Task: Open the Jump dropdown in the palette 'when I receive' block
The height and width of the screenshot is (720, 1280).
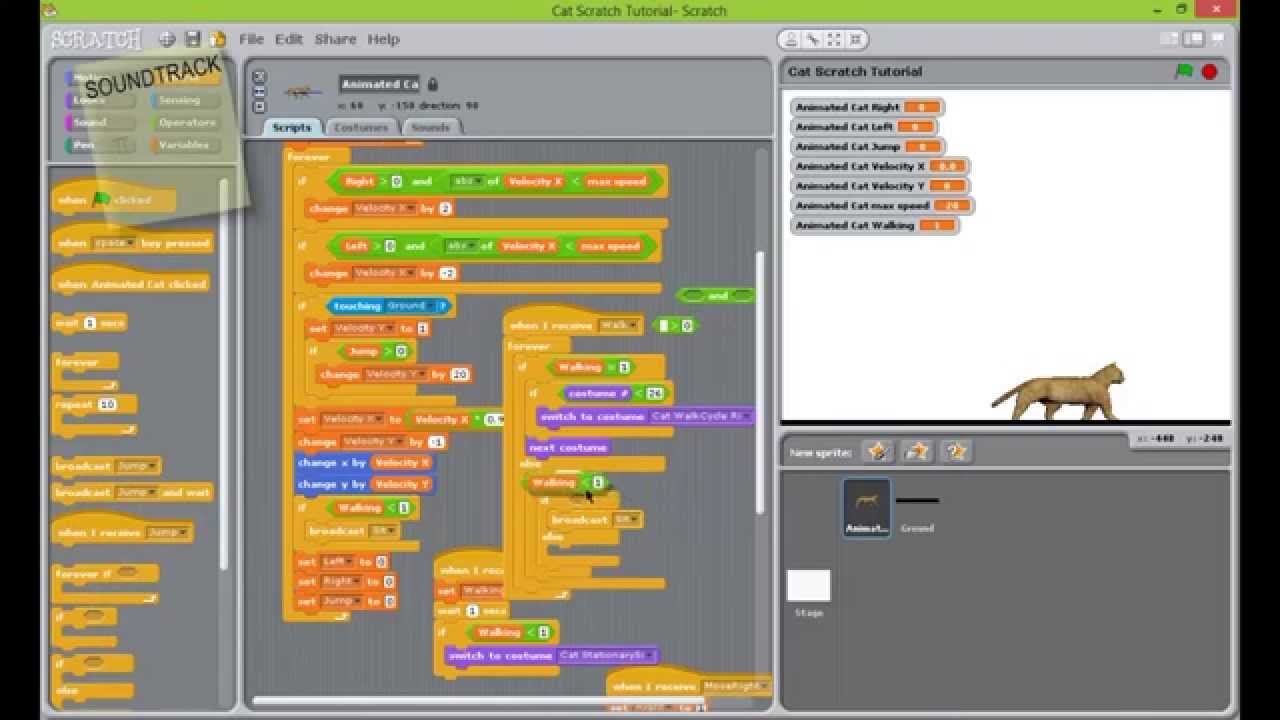Action: pos(168,533)
